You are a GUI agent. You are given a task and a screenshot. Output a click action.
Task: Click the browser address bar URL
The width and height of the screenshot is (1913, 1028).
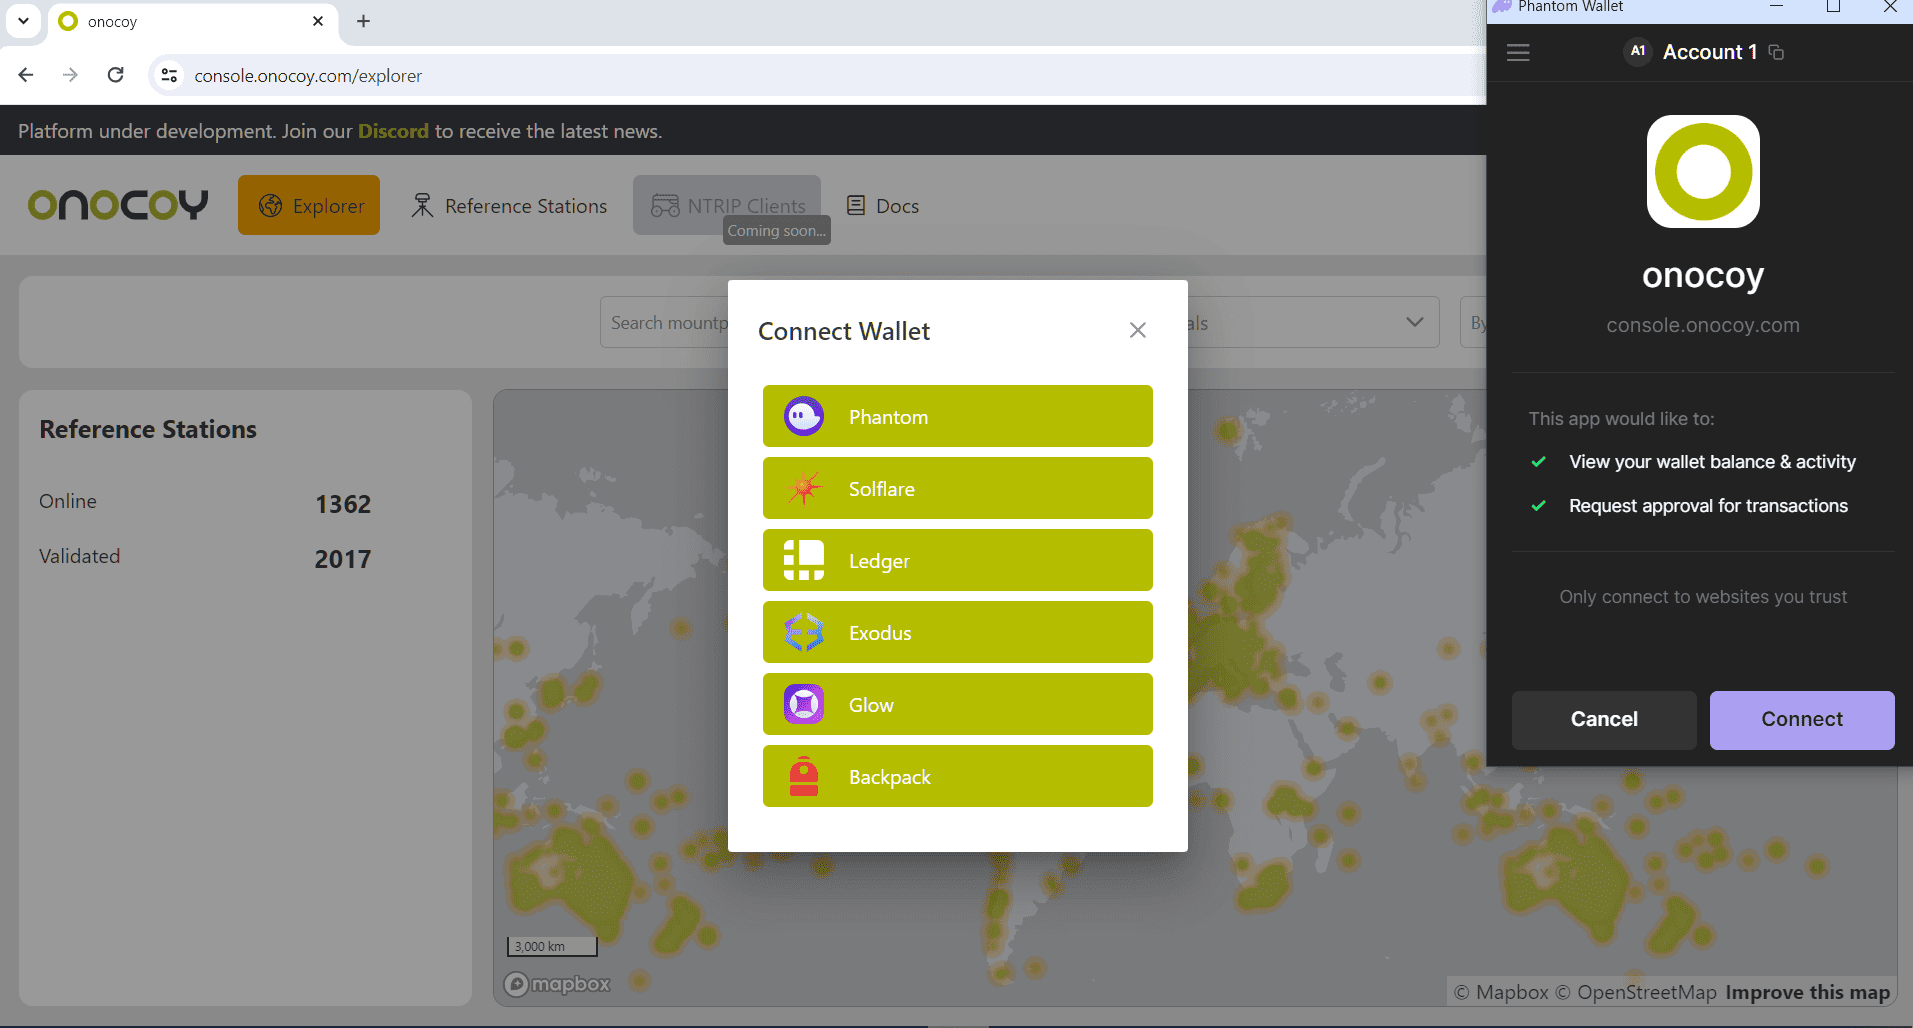point(308,76)
